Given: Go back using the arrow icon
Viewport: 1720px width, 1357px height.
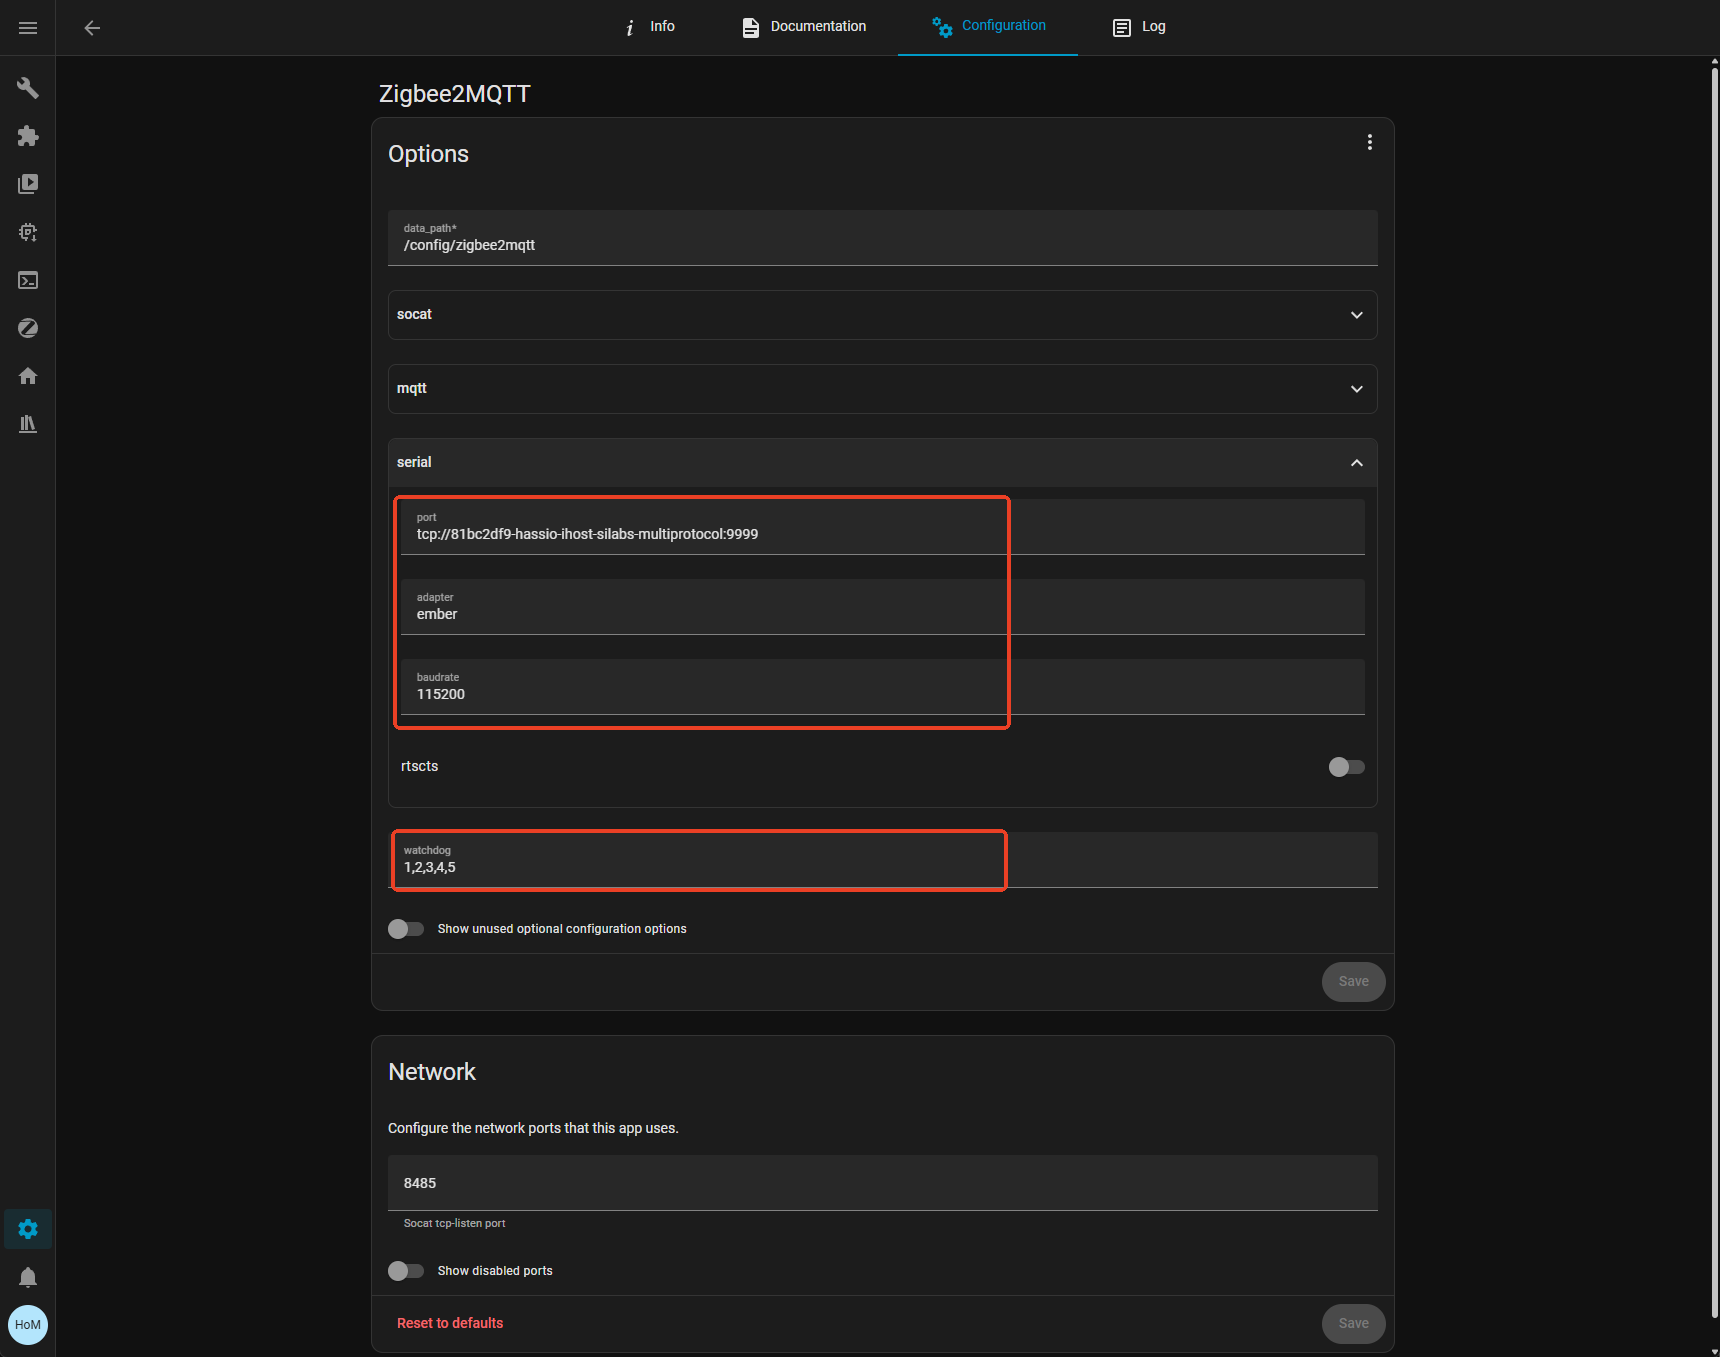Looking at the screenshot, I should (92, 28).
